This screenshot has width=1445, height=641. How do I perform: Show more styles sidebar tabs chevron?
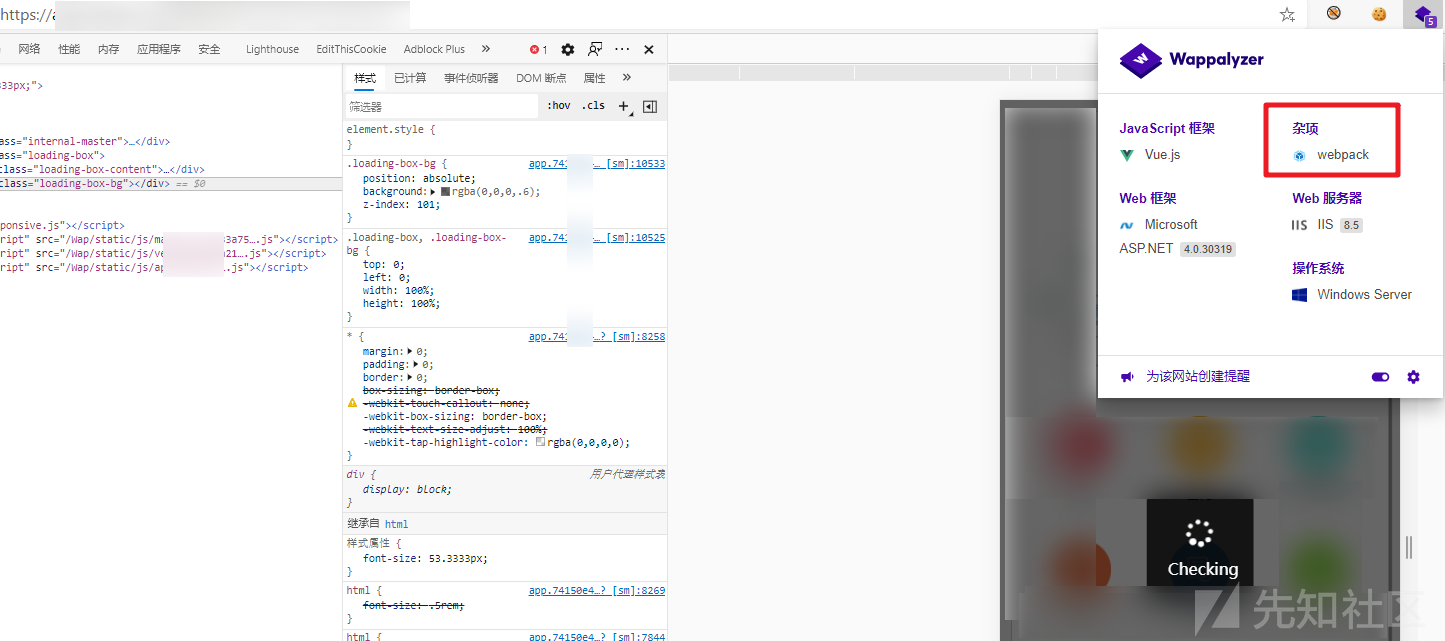click(x=627, y=78)
